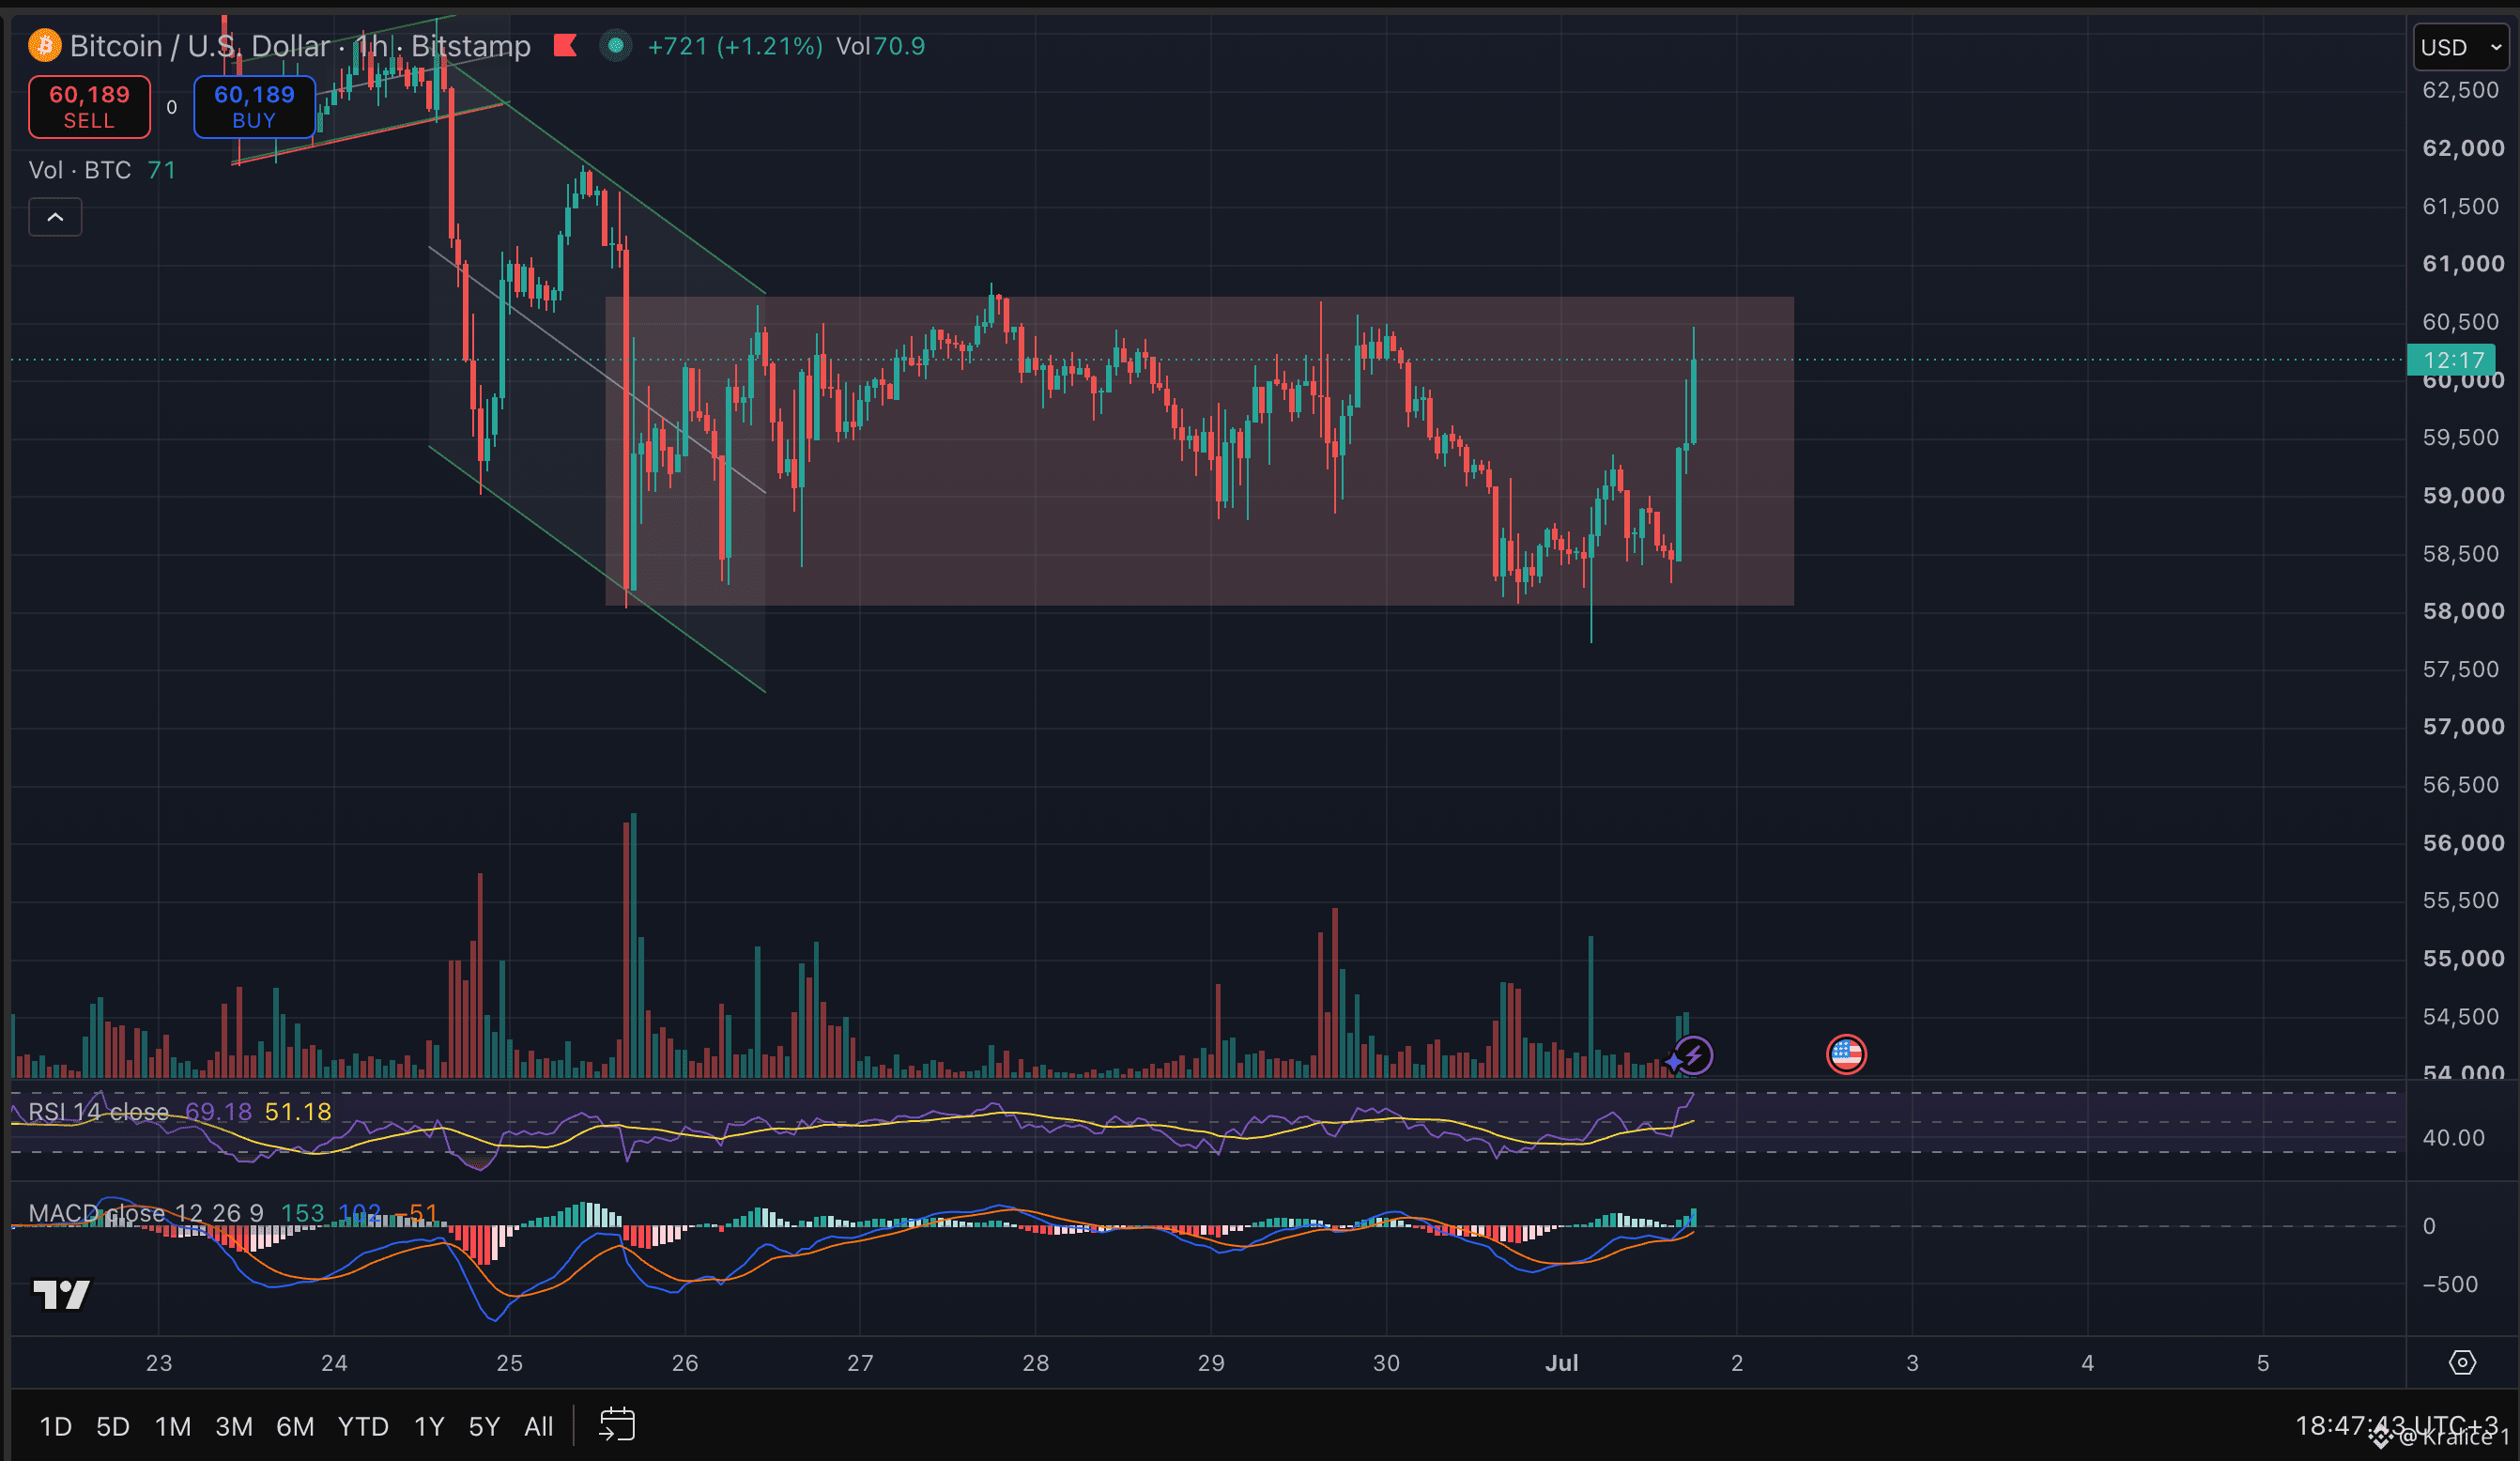This screenshot has height=1461, width=2520.
Task: Click date 5 on the time axis
Action: click(x=2263, y=1363)
